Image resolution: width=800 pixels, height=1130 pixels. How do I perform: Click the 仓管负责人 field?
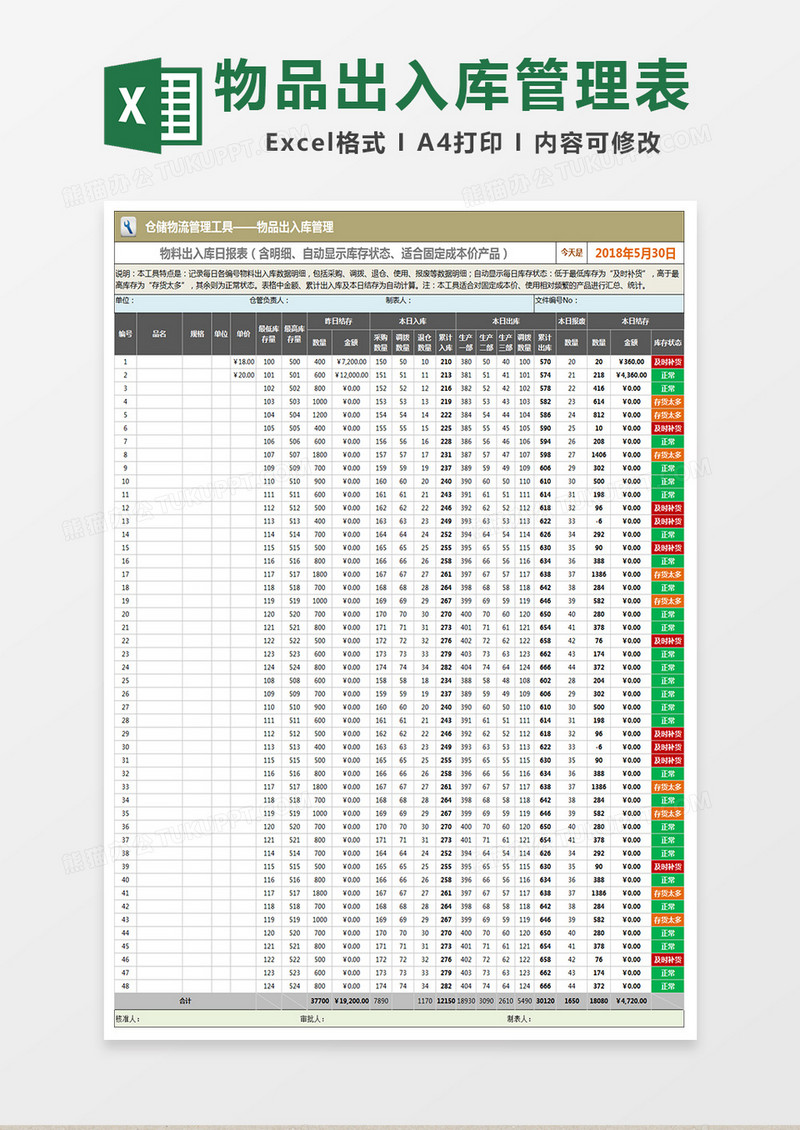coord(316,301)
